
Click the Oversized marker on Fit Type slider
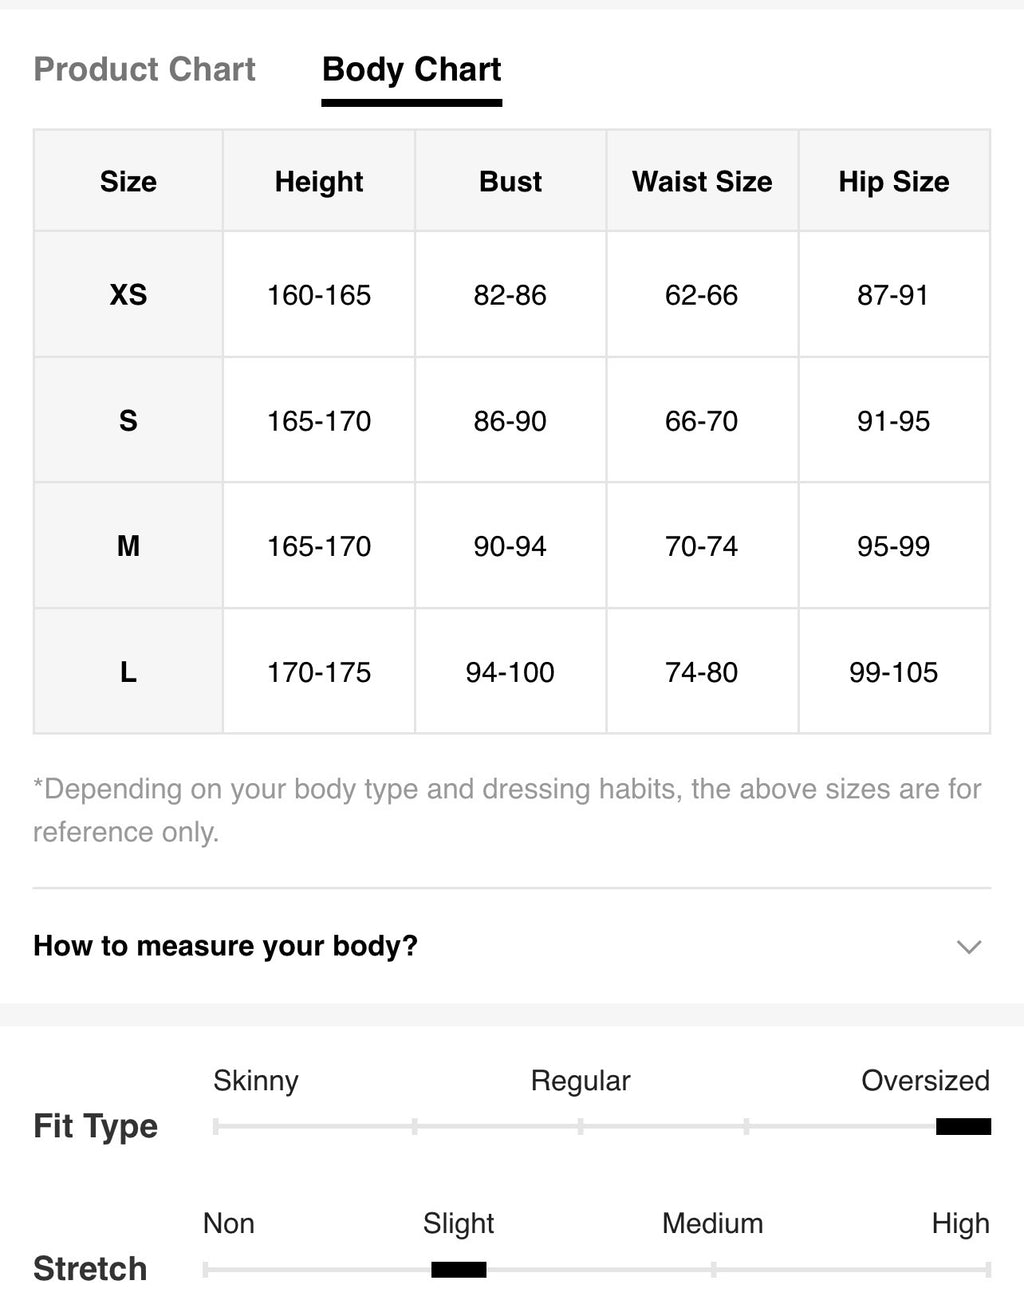963,1127
